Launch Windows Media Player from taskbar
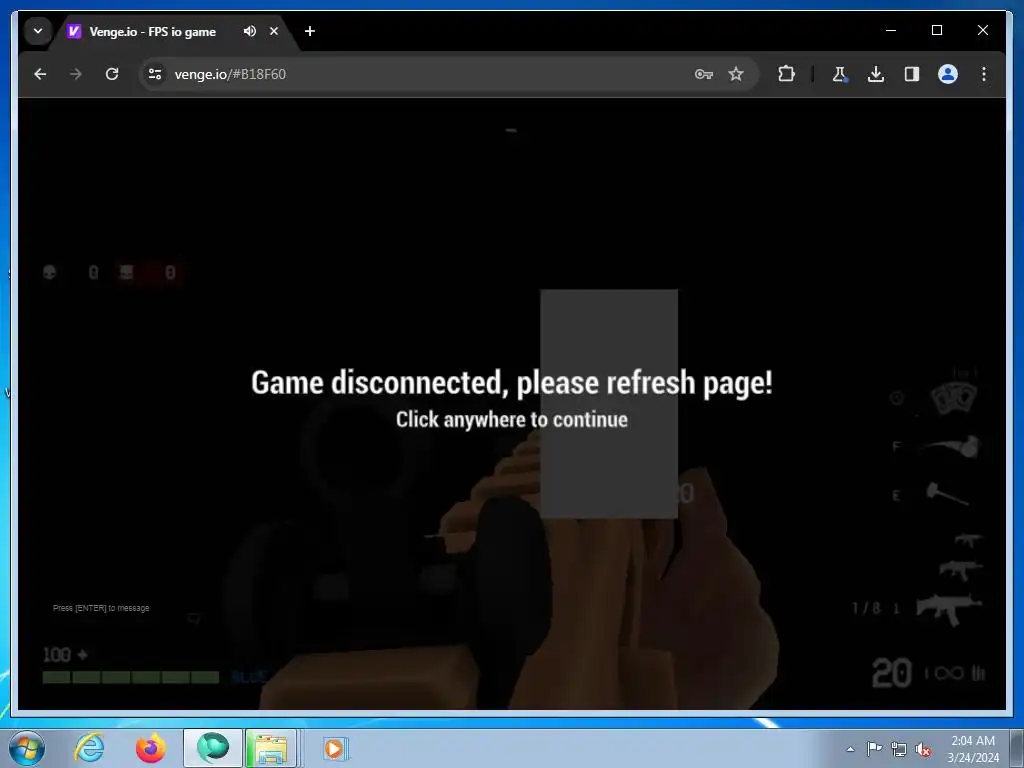This screenshot has width=1024, height=768. 335,748
